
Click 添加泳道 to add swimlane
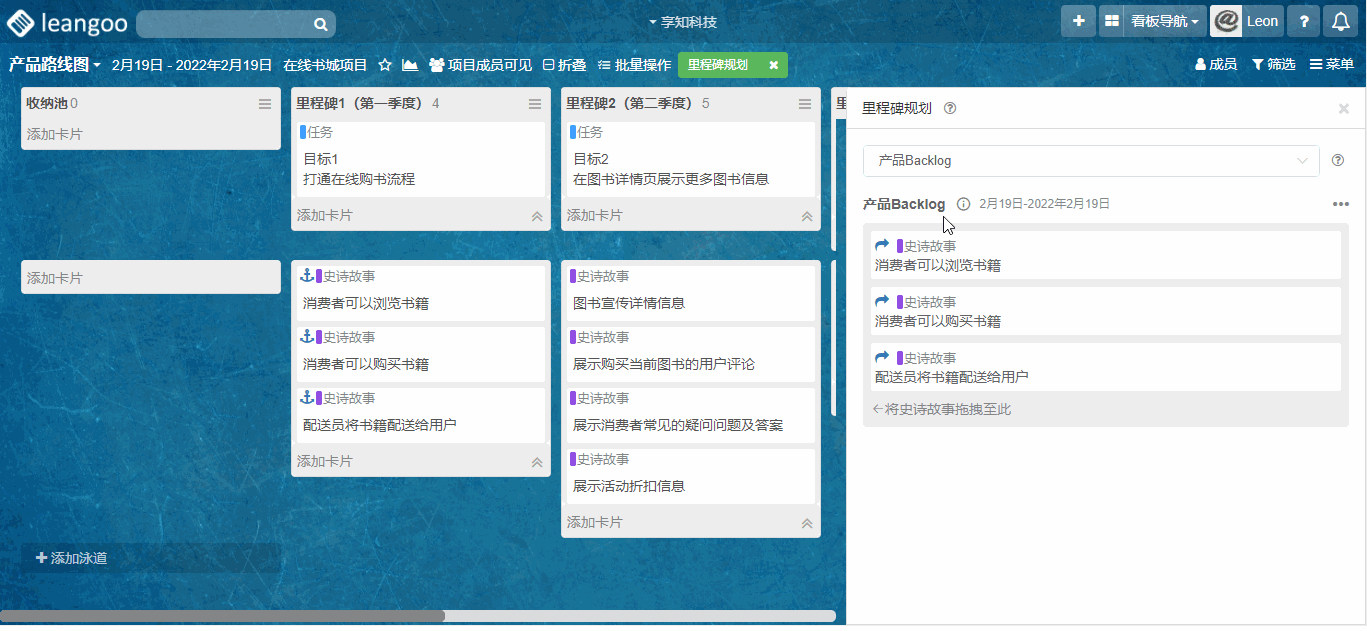(x=71, y=558)
